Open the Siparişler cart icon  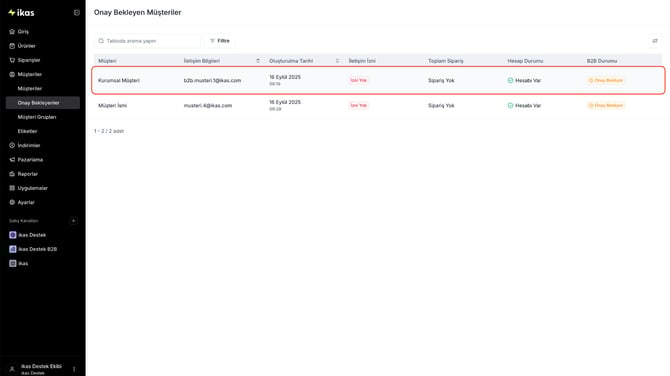point(12,60)
